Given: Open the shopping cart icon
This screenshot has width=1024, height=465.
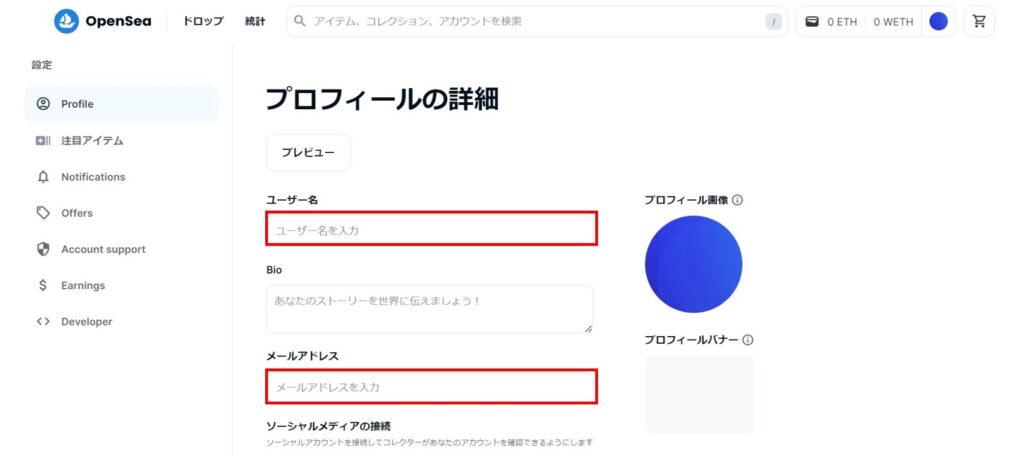Looking at the screenshot, I should [979, 21].
